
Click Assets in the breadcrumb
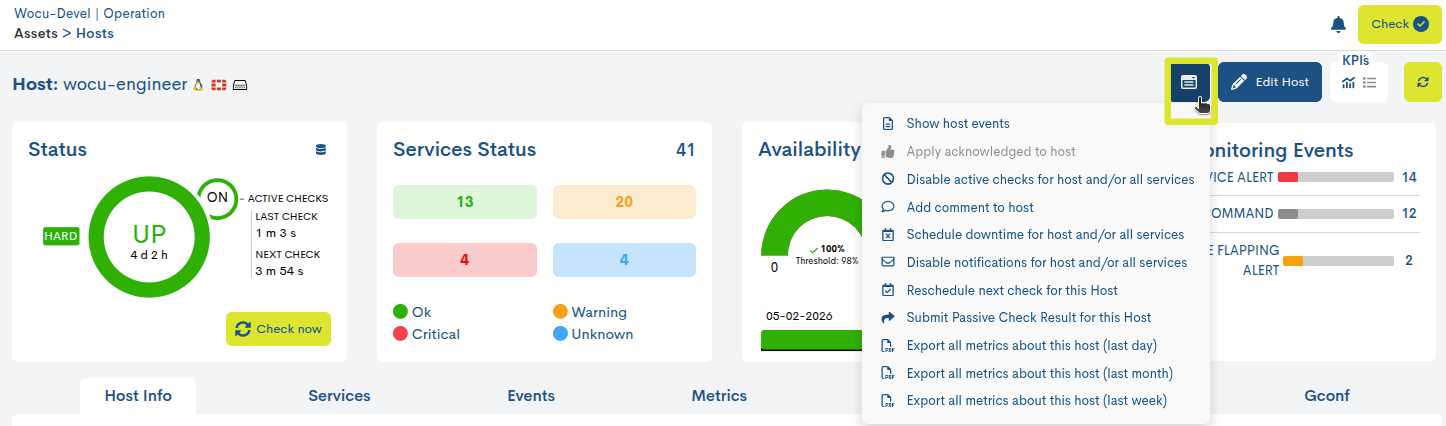[x=36, y=33]
